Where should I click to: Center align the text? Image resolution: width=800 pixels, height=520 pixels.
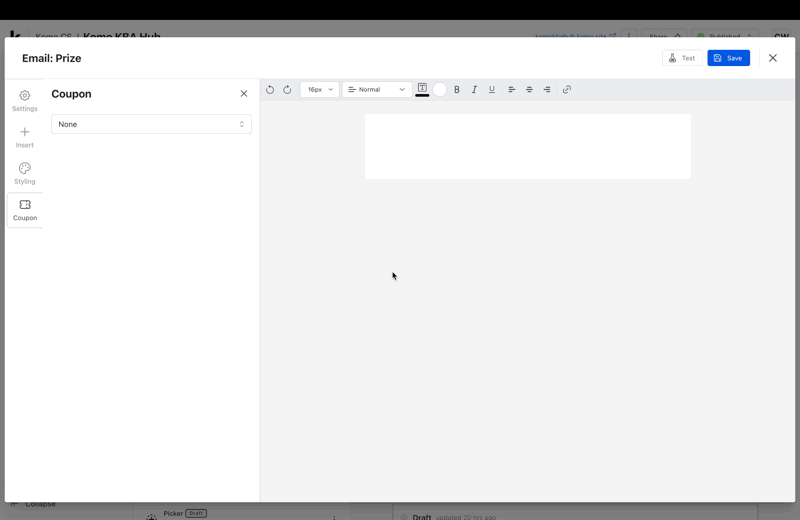coord(529,90)
